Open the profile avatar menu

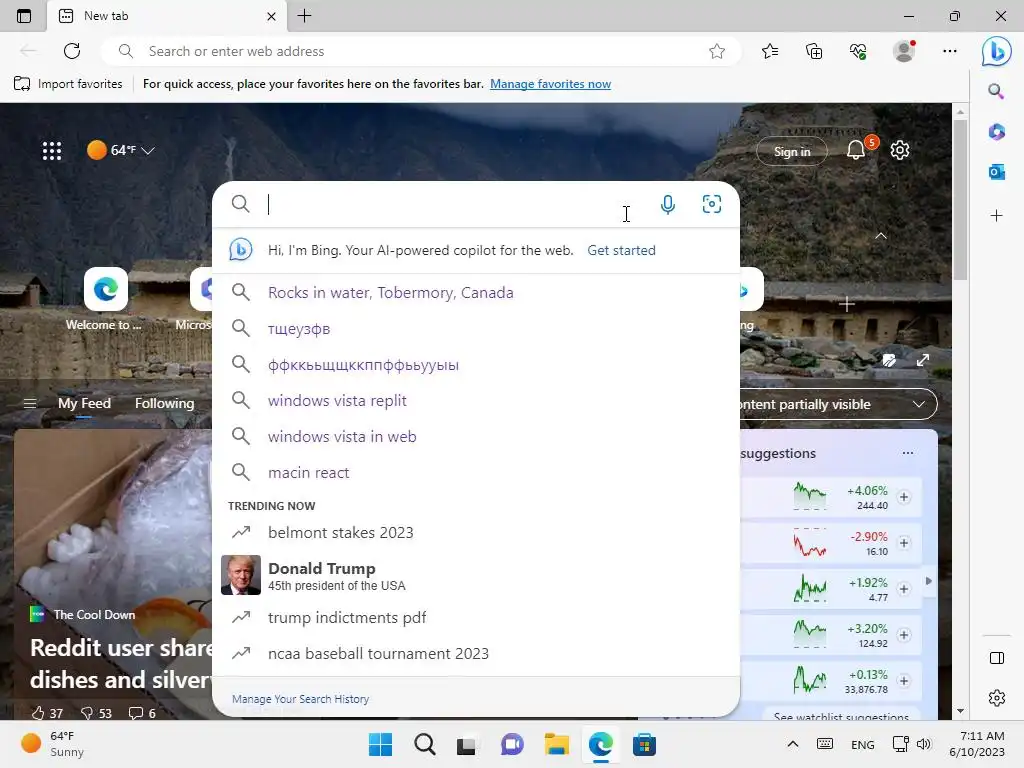click(904, 51)
